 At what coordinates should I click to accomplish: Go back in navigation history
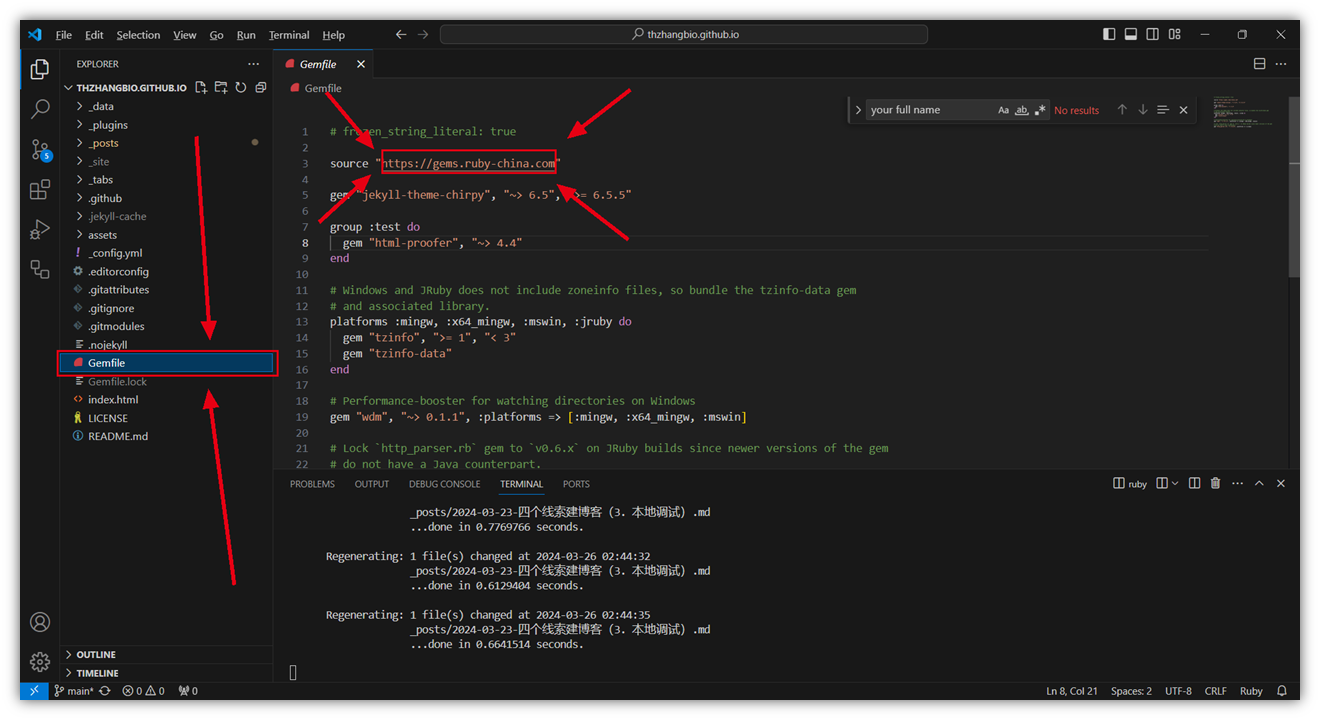pyautogui.click(x=401, y=34)
